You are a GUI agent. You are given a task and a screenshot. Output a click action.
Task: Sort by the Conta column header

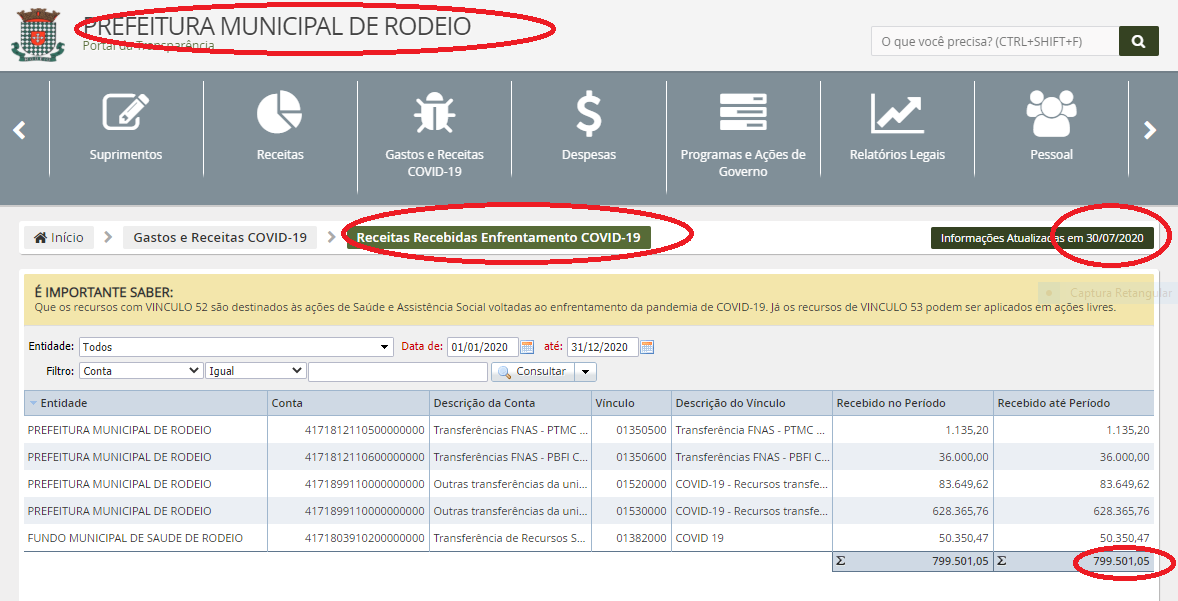[x=348, y=403]
